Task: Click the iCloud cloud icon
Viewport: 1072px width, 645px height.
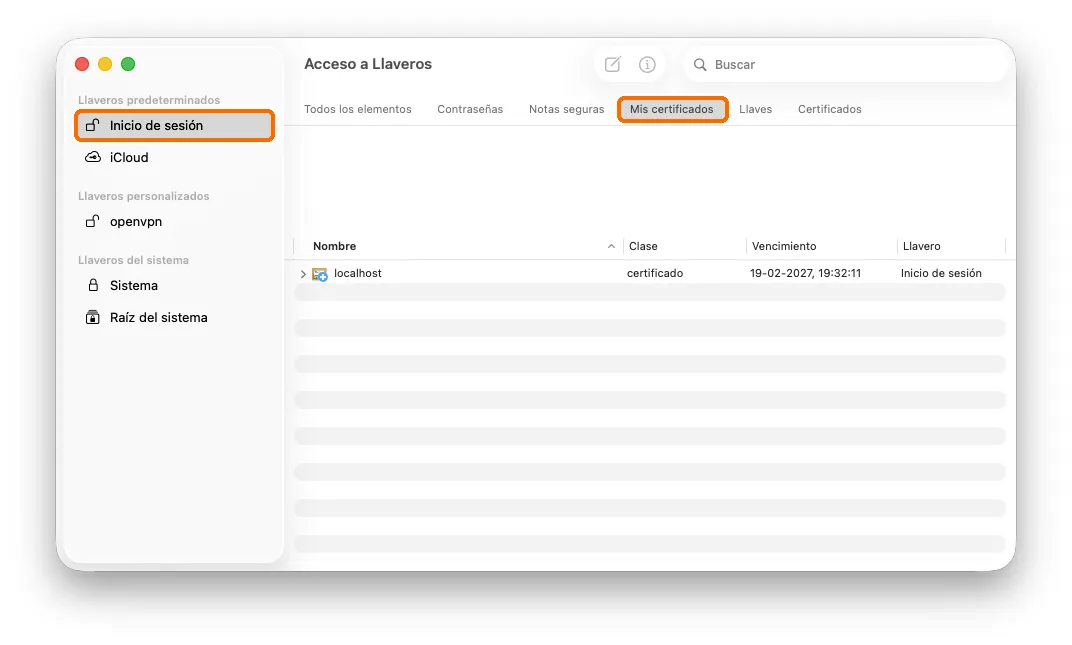Action: 92,157
